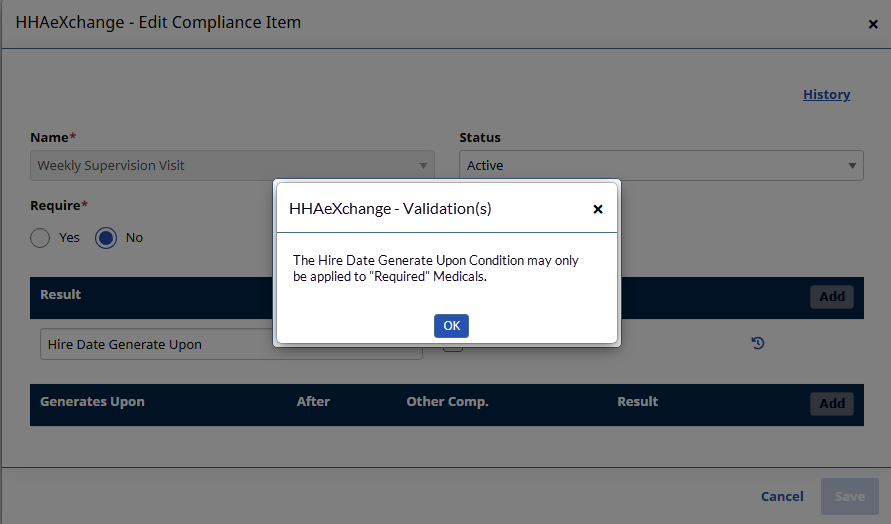Click the history clock icon in Result row
Screen dimensions: 891x524
coord(758,344)
